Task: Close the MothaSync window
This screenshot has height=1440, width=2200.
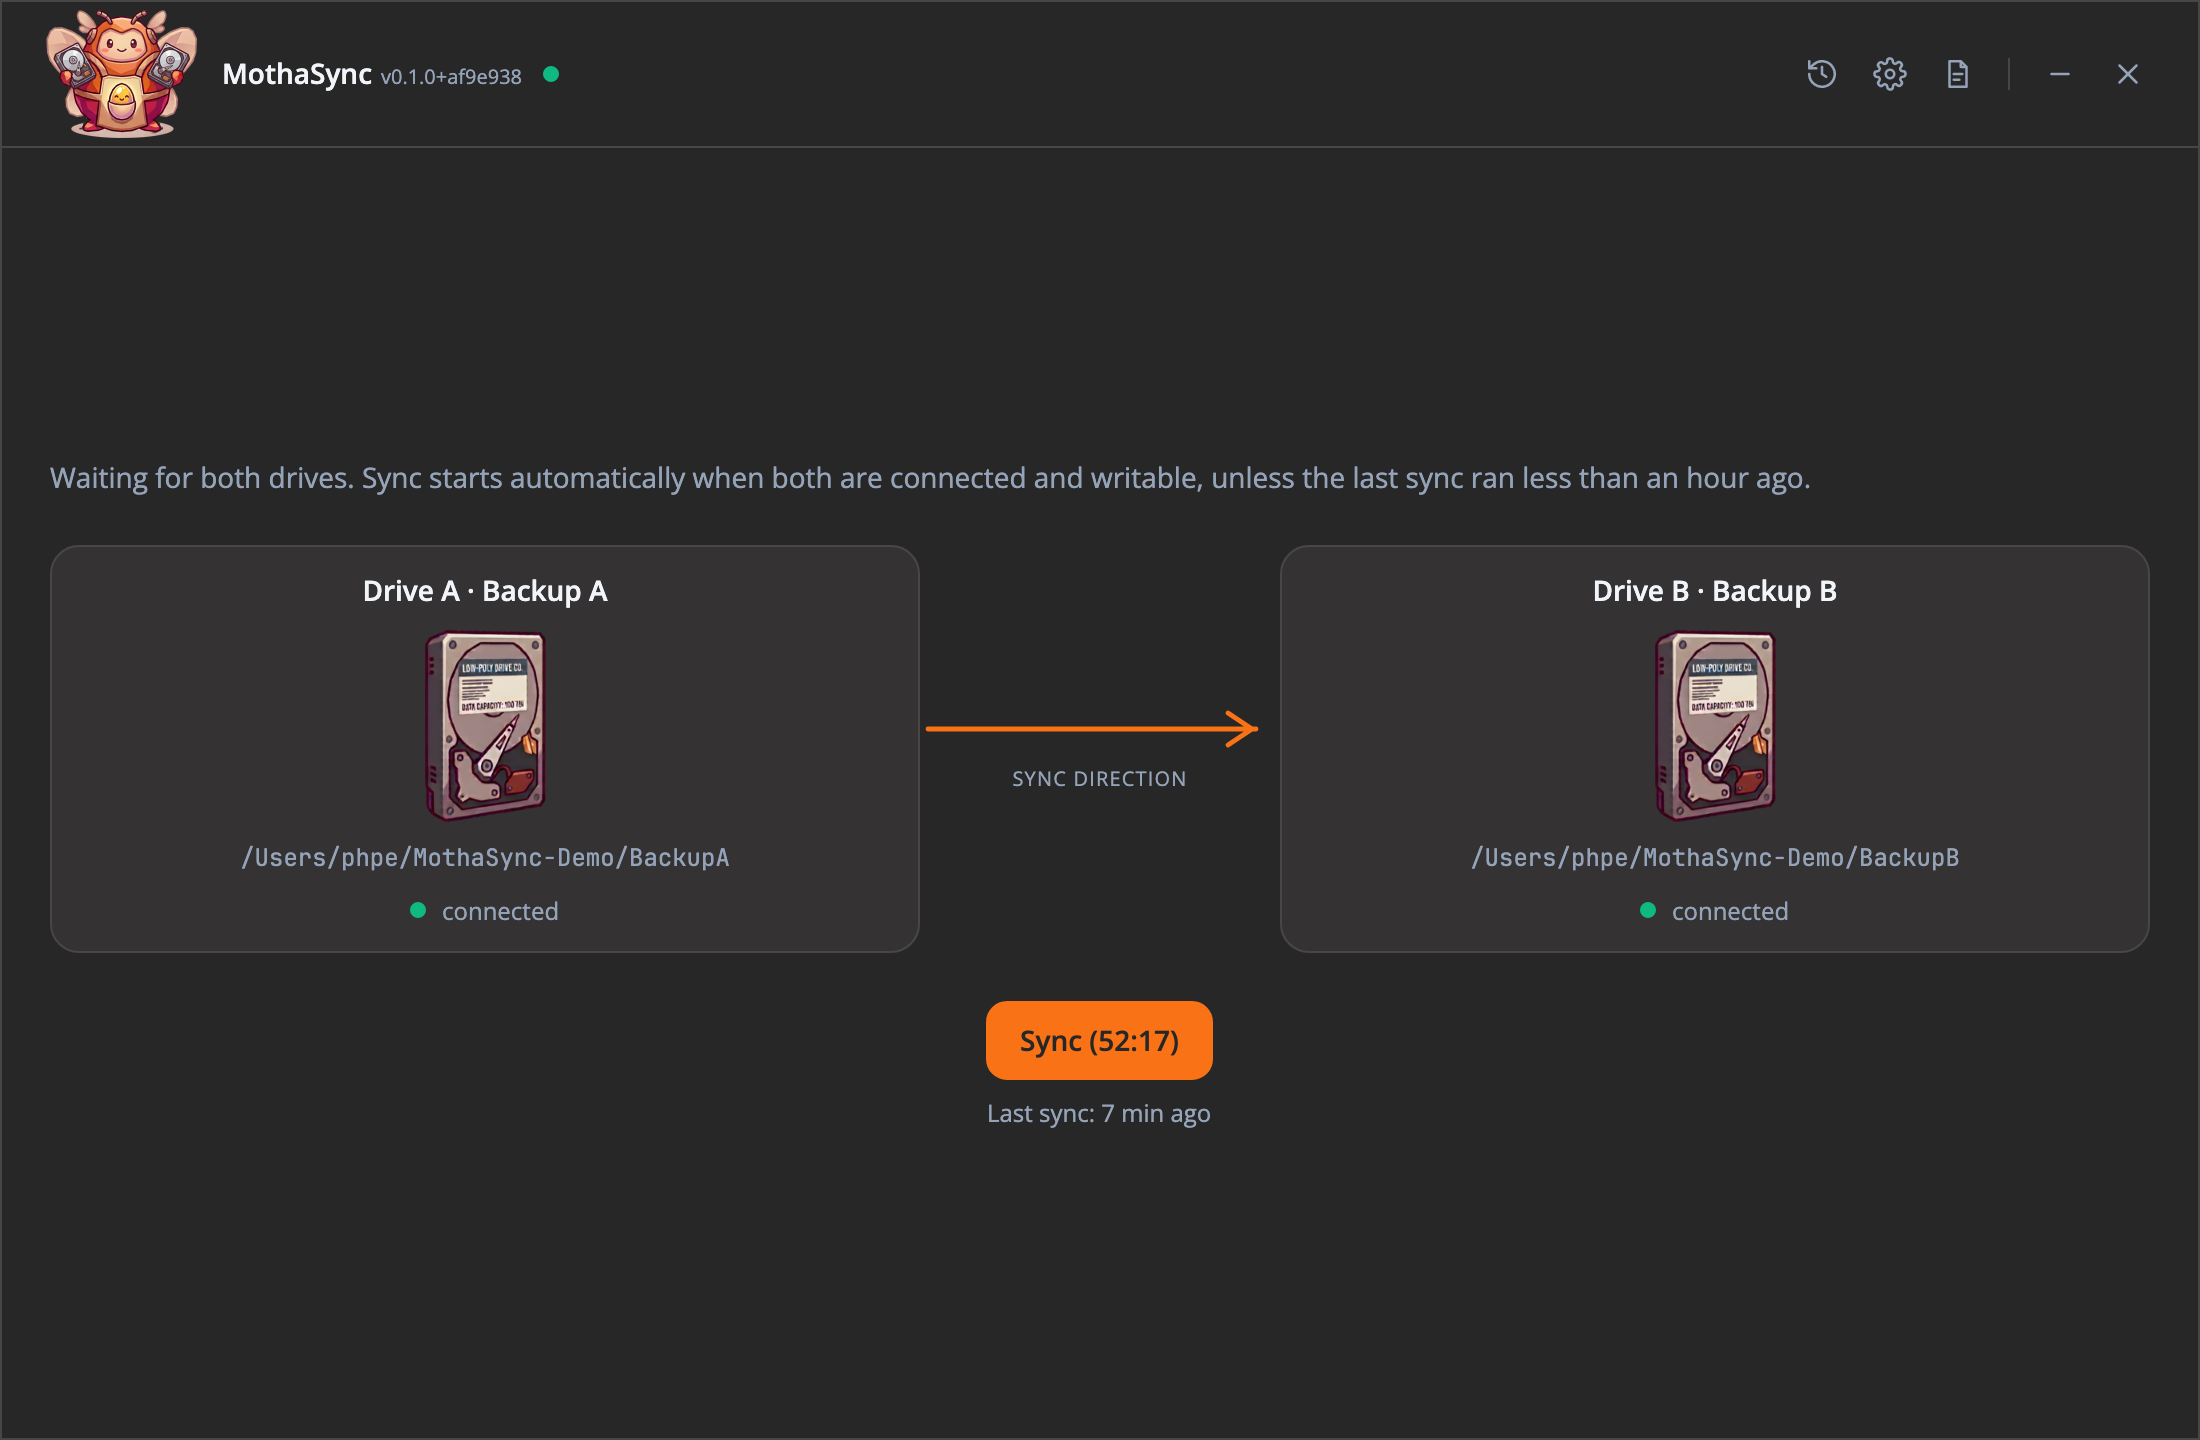Action: [x=2127, y=74]
